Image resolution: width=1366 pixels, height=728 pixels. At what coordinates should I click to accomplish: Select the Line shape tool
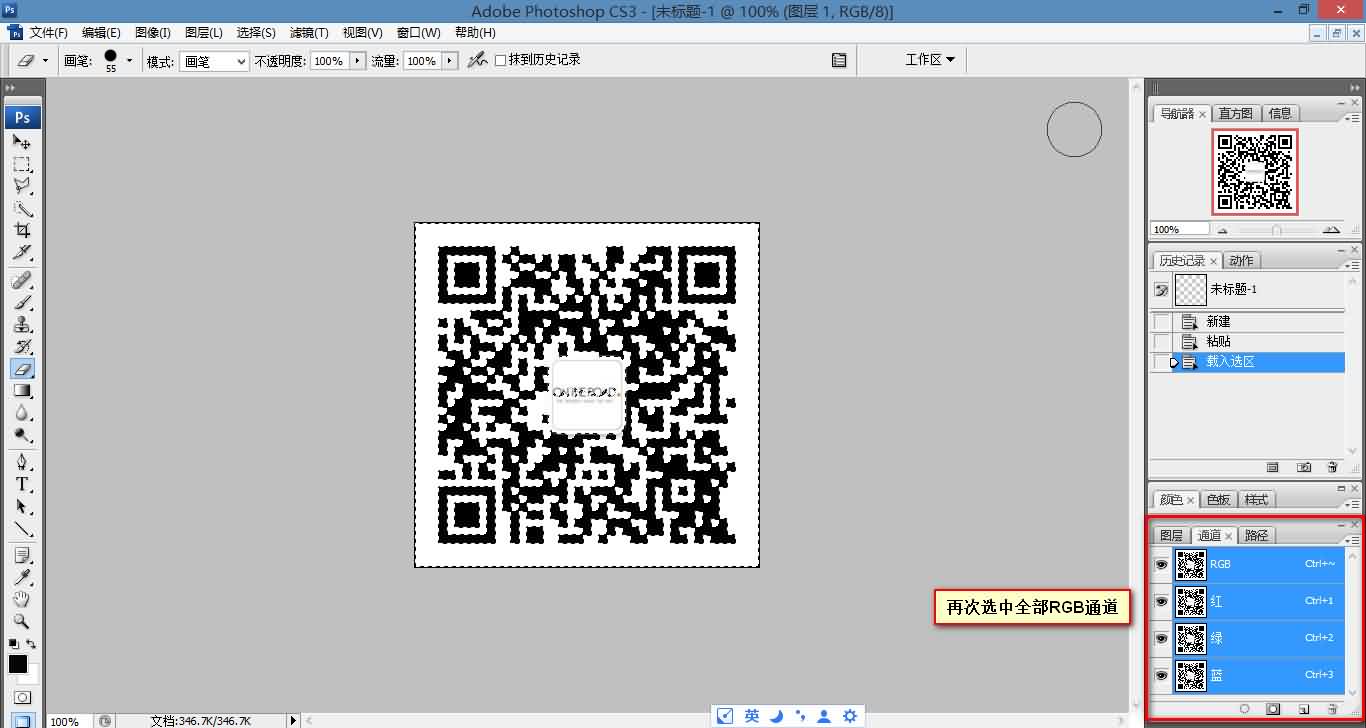point(22,528)
